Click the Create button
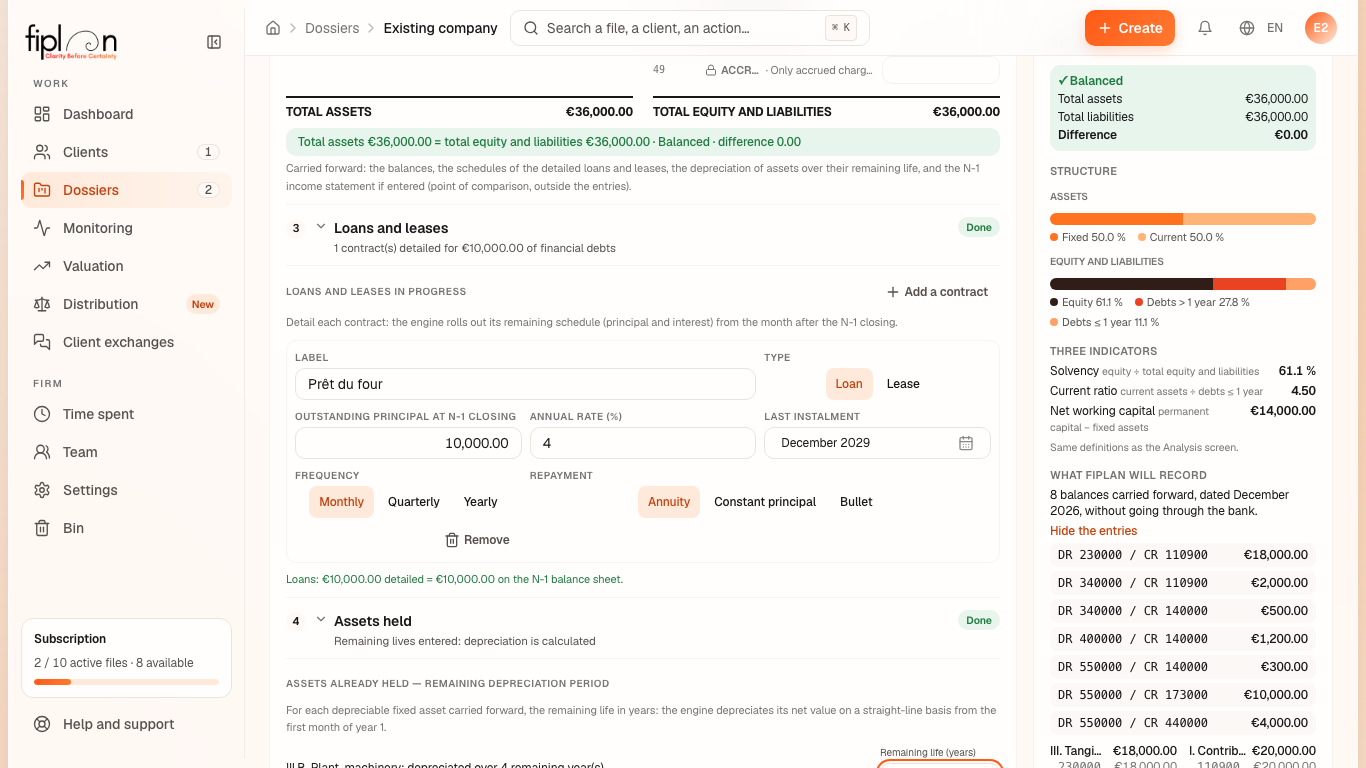 pos(1130,28)
